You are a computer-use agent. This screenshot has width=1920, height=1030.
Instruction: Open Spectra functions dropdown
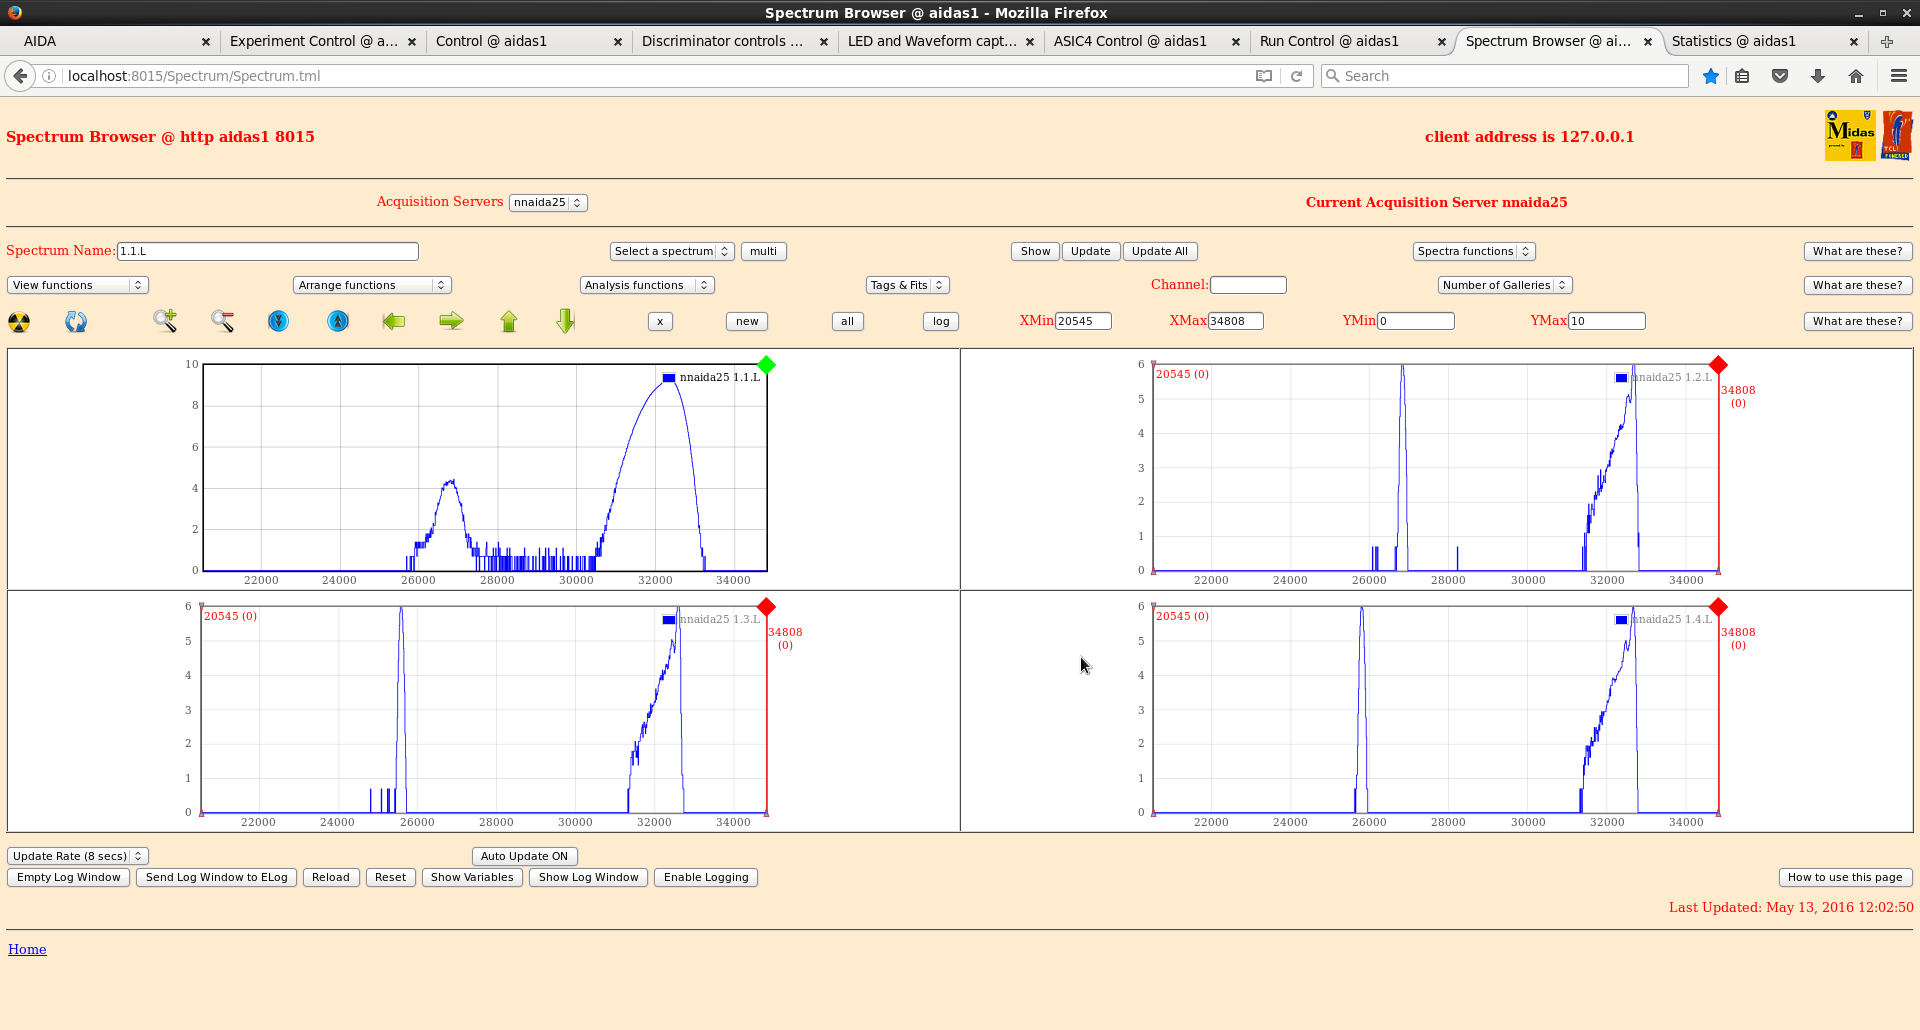(x=1474, y=251)
